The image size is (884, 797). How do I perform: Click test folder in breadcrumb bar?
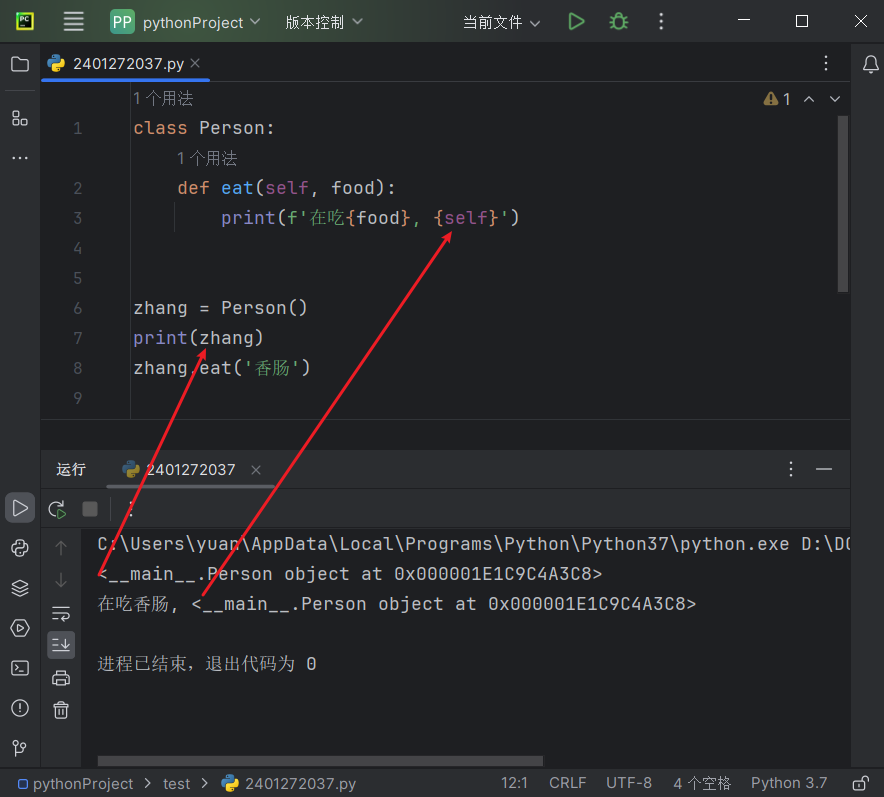tap(176, 784)
